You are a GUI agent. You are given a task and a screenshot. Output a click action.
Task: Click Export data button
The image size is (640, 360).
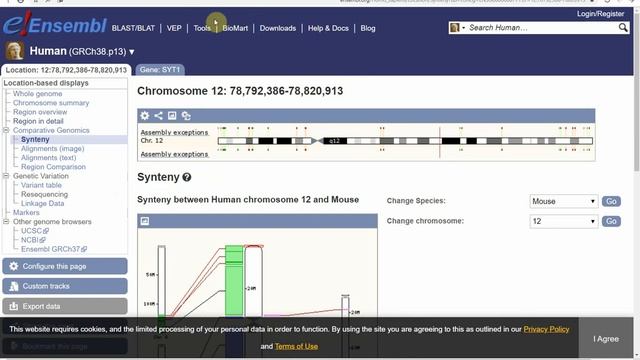coord(65,306)
